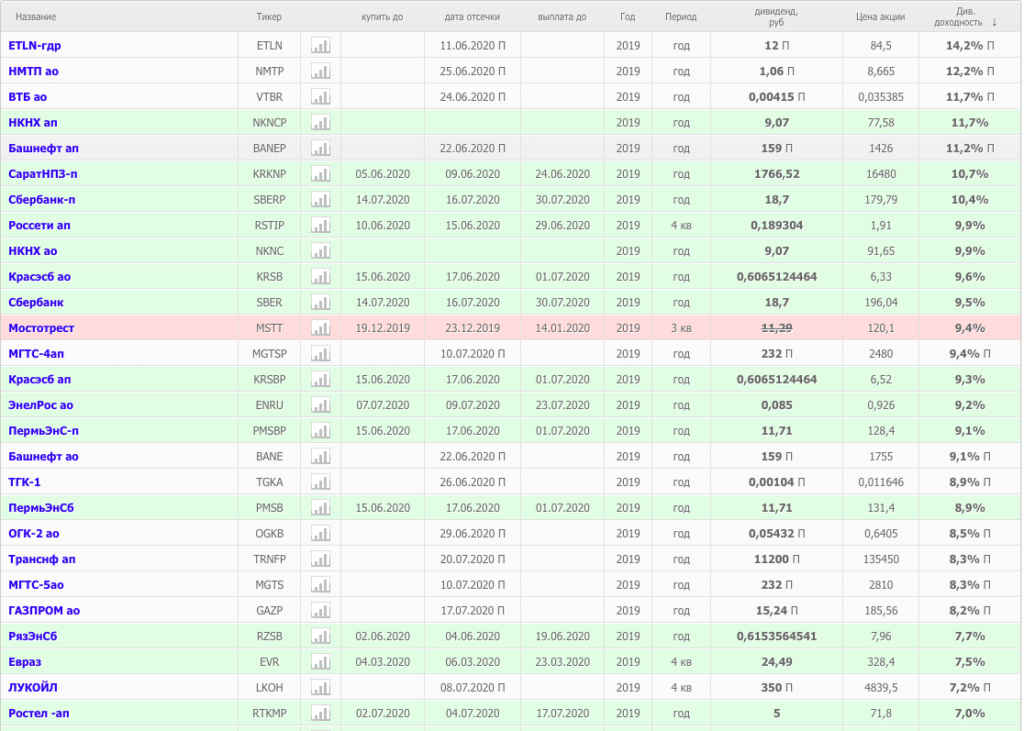
Task: Open the chart icon for RTKMP
Action: [321, 713]
